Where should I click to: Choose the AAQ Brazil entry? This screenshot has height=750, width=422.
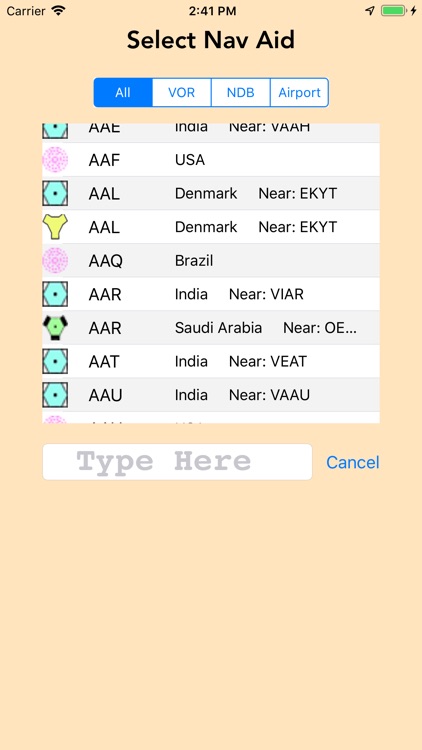pos(211,261)
